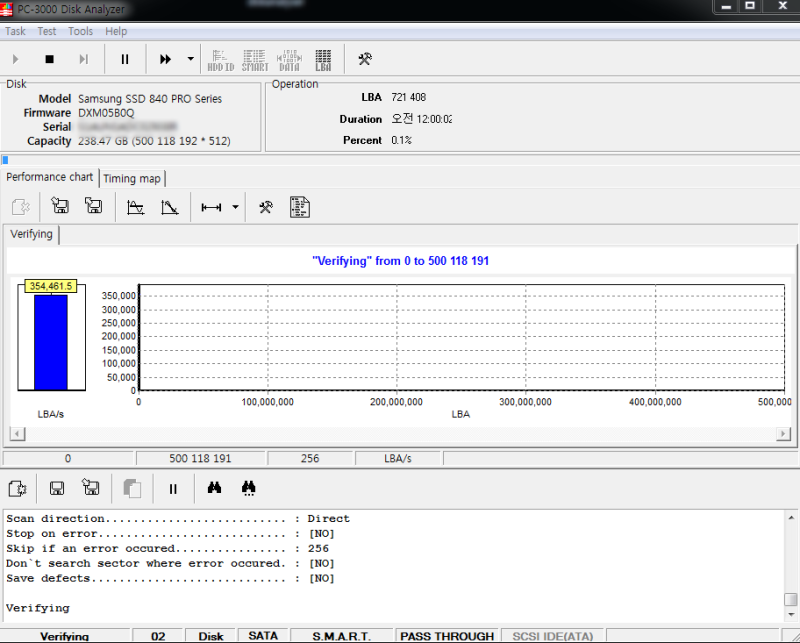This screenshot has width=800, height=643.
Task: Click the model name Samsung SSD 840 PRO Series
Action: (x=150, y=98)
